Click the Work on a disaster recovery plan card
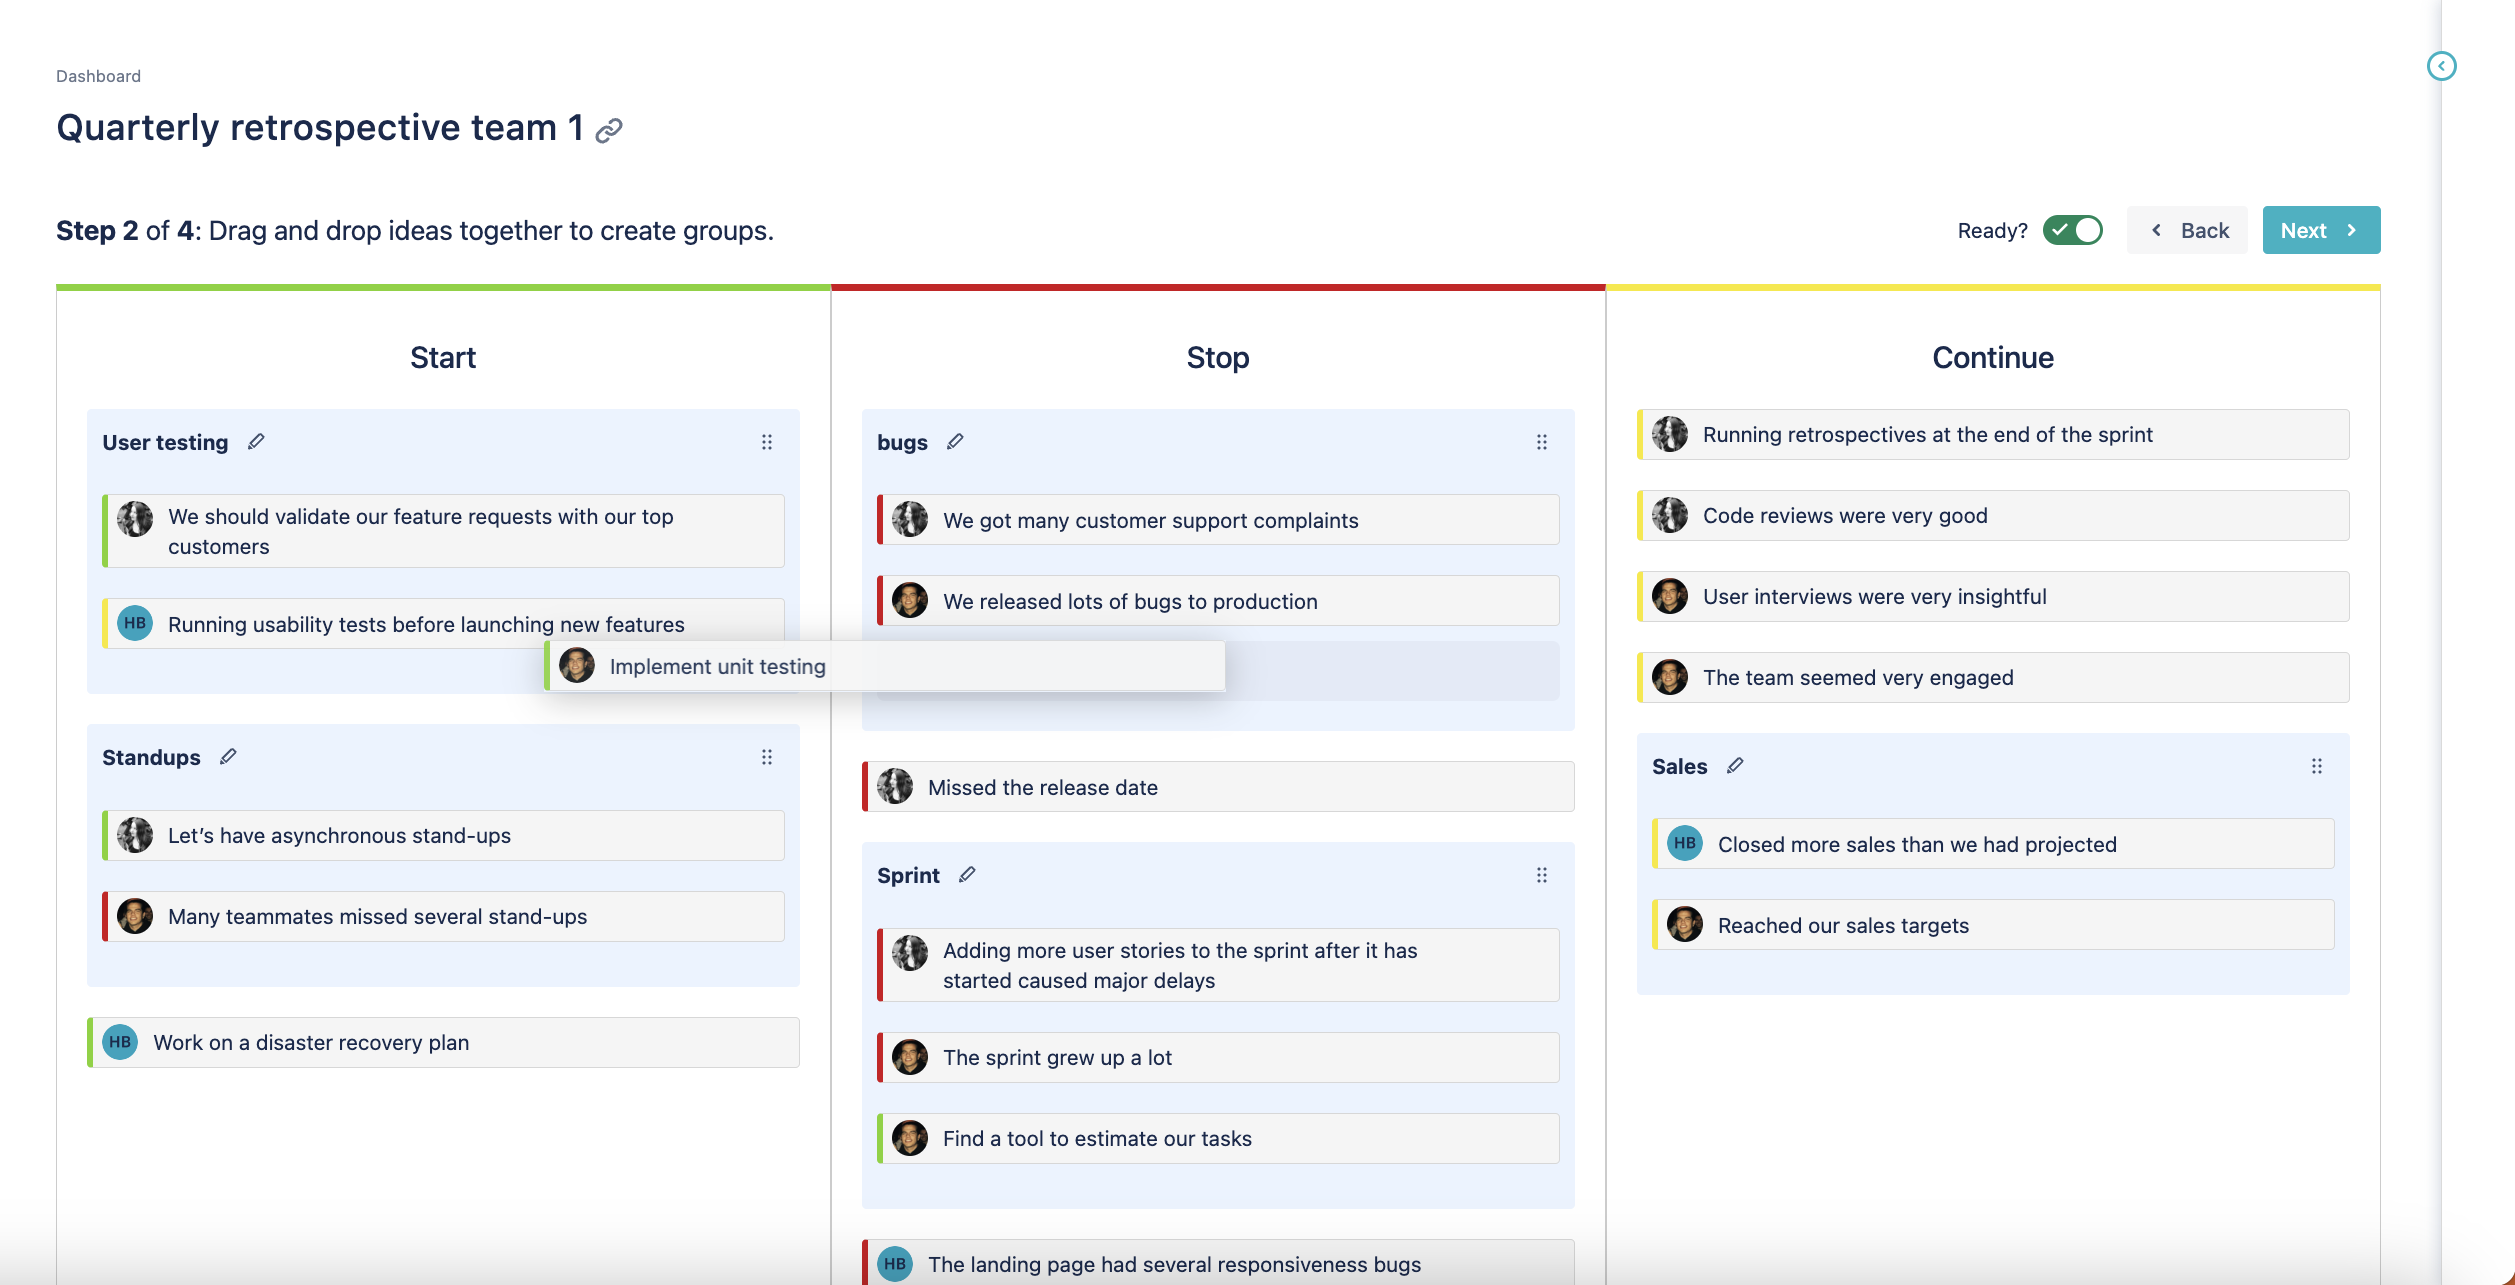The height and width of the screenshot is (1285, 2515). coord(443,1042)
